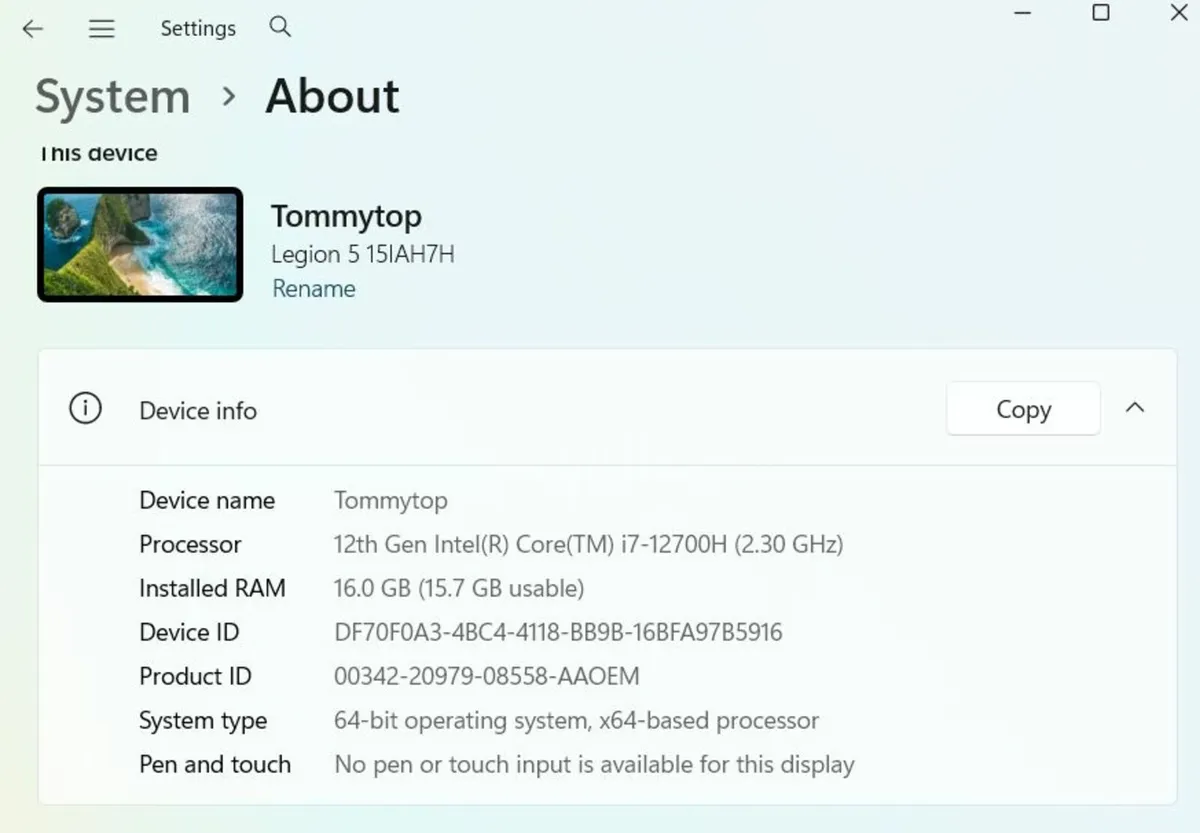
Task: Open the hamburger navigation menu
Action: pos(102,29)
